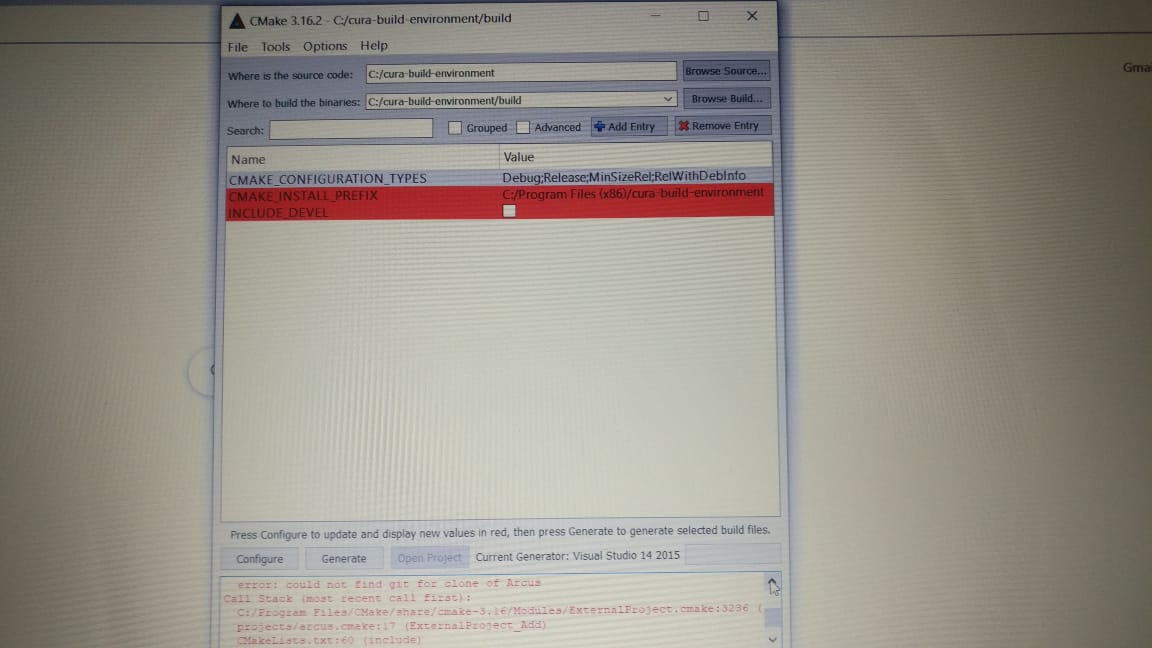This screenshot has width=1152, height=648.
Task: Enable the Grouped checkbox
Action: 455,128
